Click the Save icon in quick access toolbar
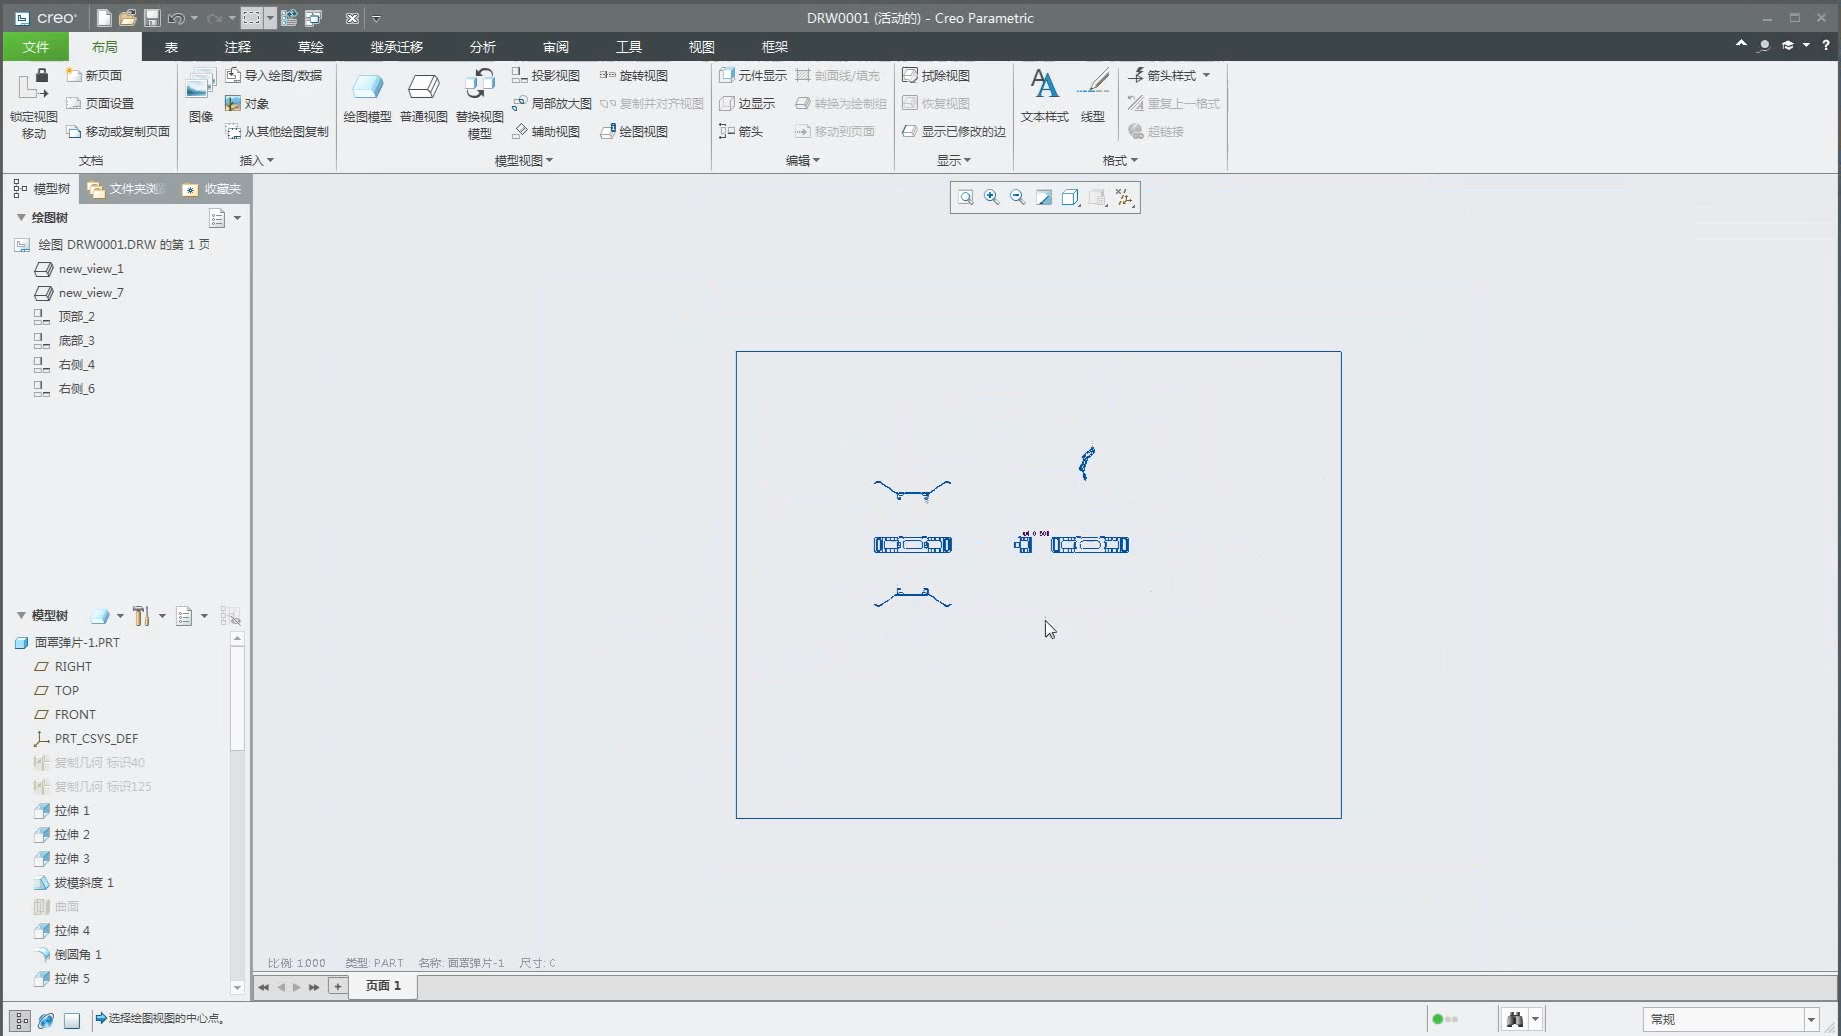This screenshot has width=1841, height=1036. tap(151, 18)
